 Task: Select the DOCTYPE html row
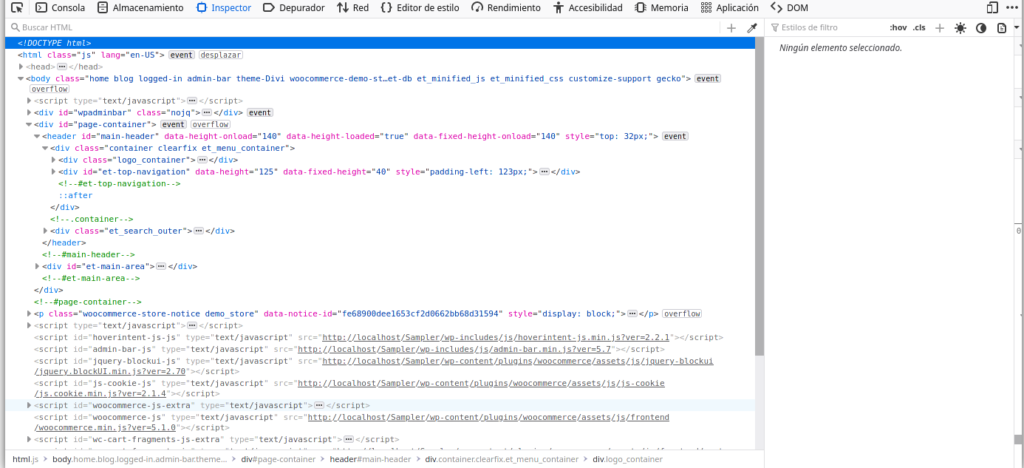coord(380,43)
